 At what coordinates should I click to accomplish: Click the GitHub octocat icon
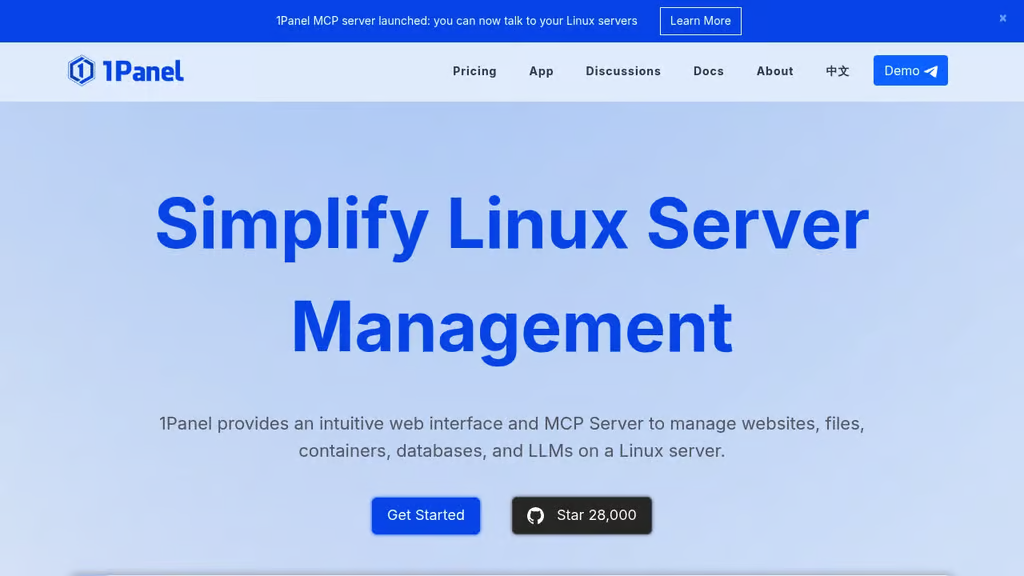(x=536, y=515)
